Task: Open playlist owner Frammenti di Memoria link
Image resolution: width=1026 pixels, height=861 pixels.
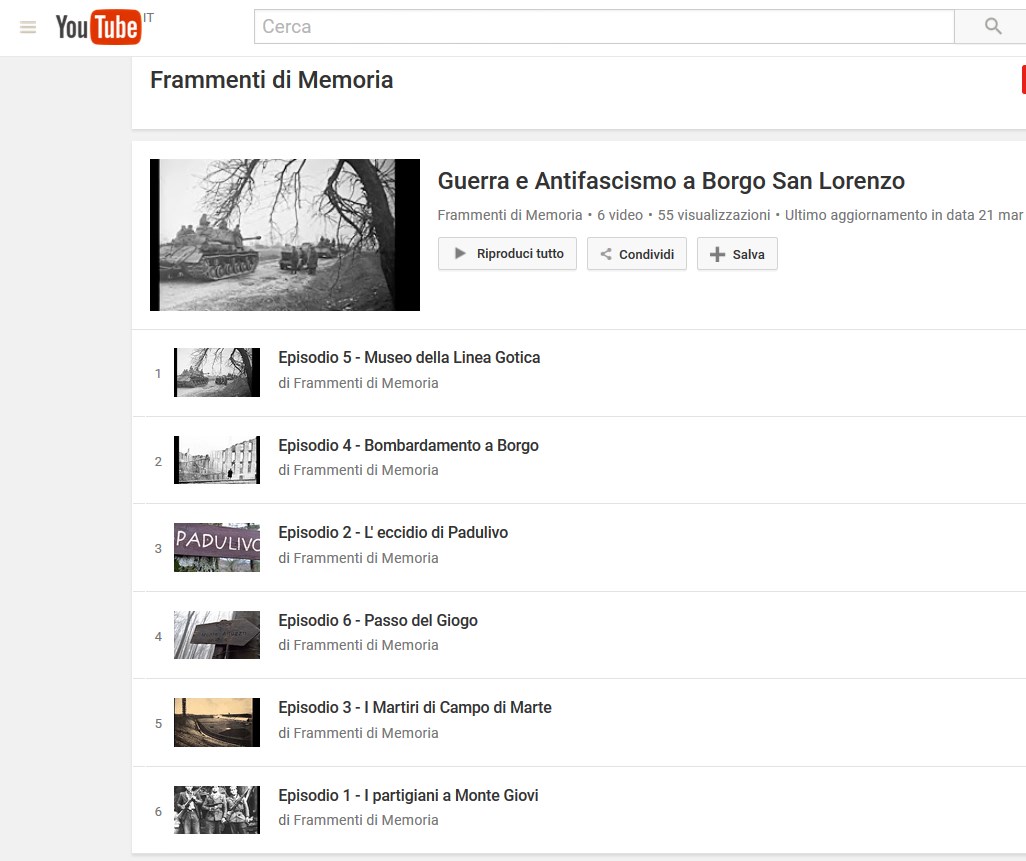Action: coord(510,215)
